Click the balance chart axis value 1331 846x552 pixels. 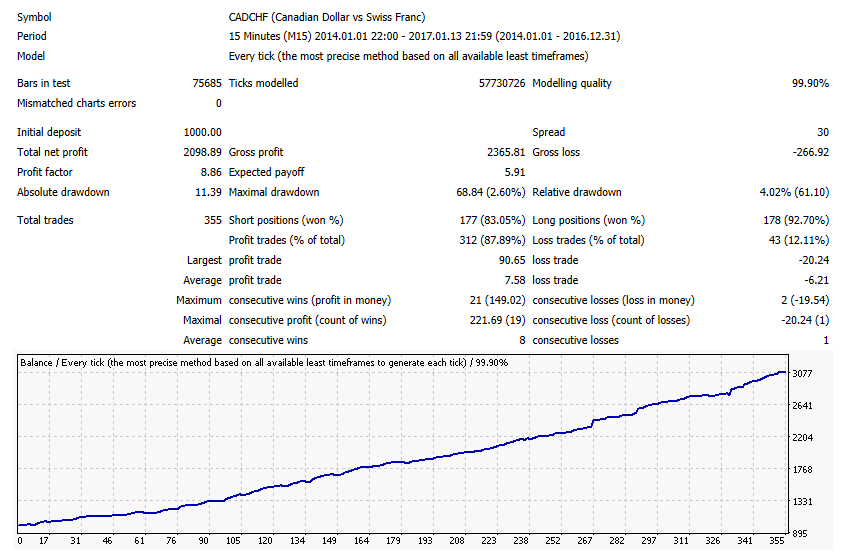coord(802,502)
